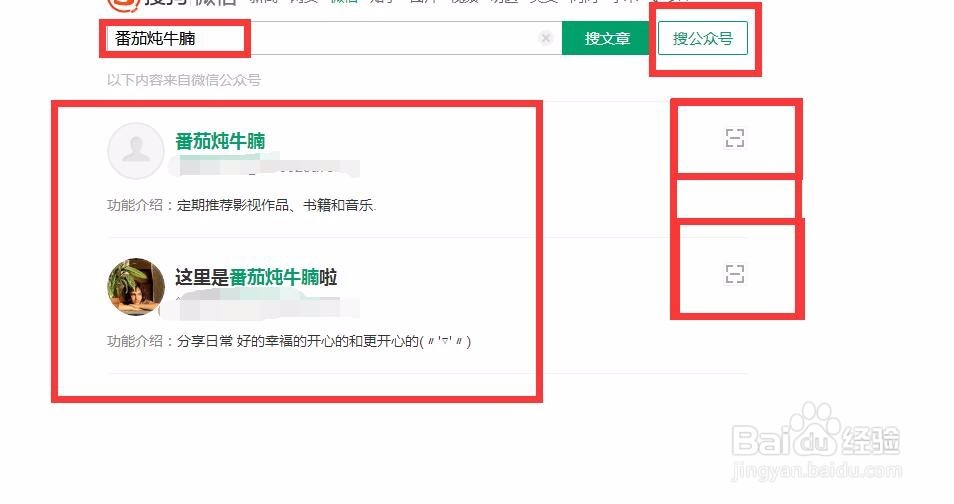
Task: Click the search field containing 番茄炖牛腩
Action: 333,38
